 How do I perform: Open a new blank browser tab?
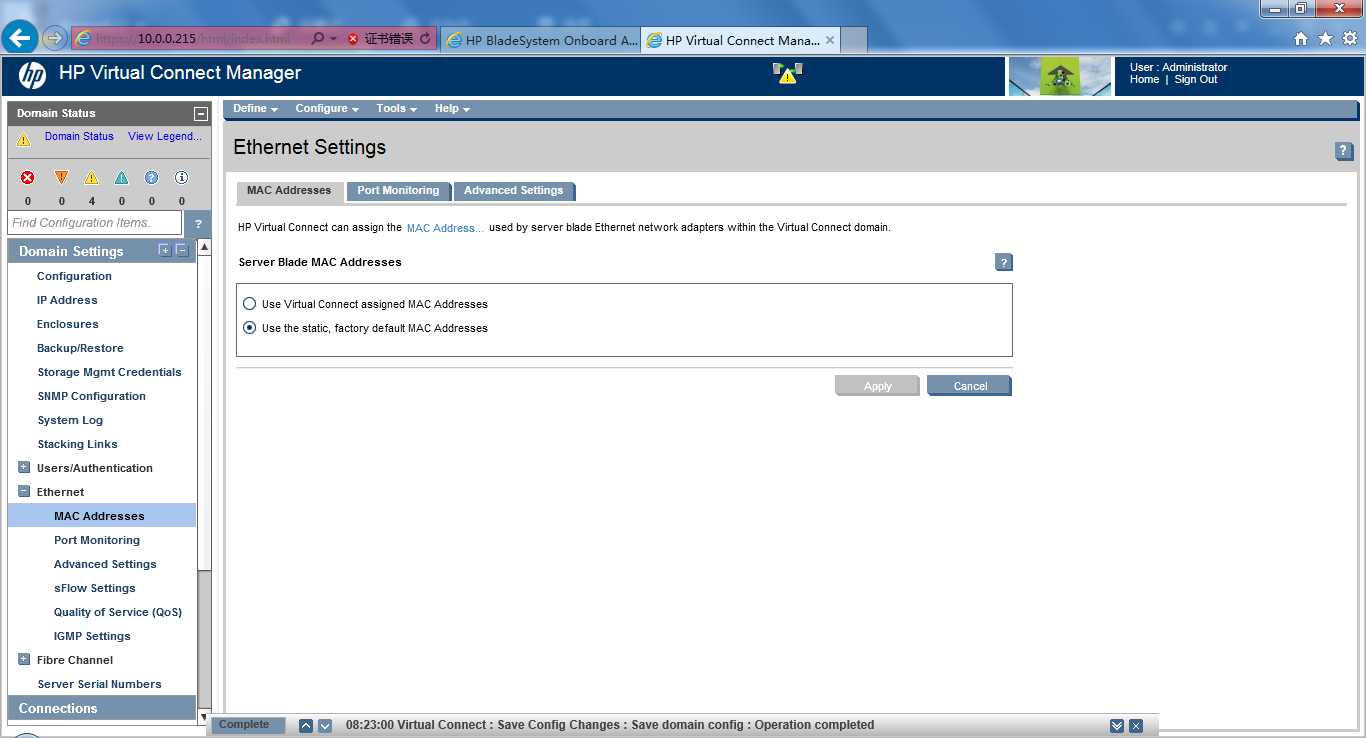click(x=854, y=40)
